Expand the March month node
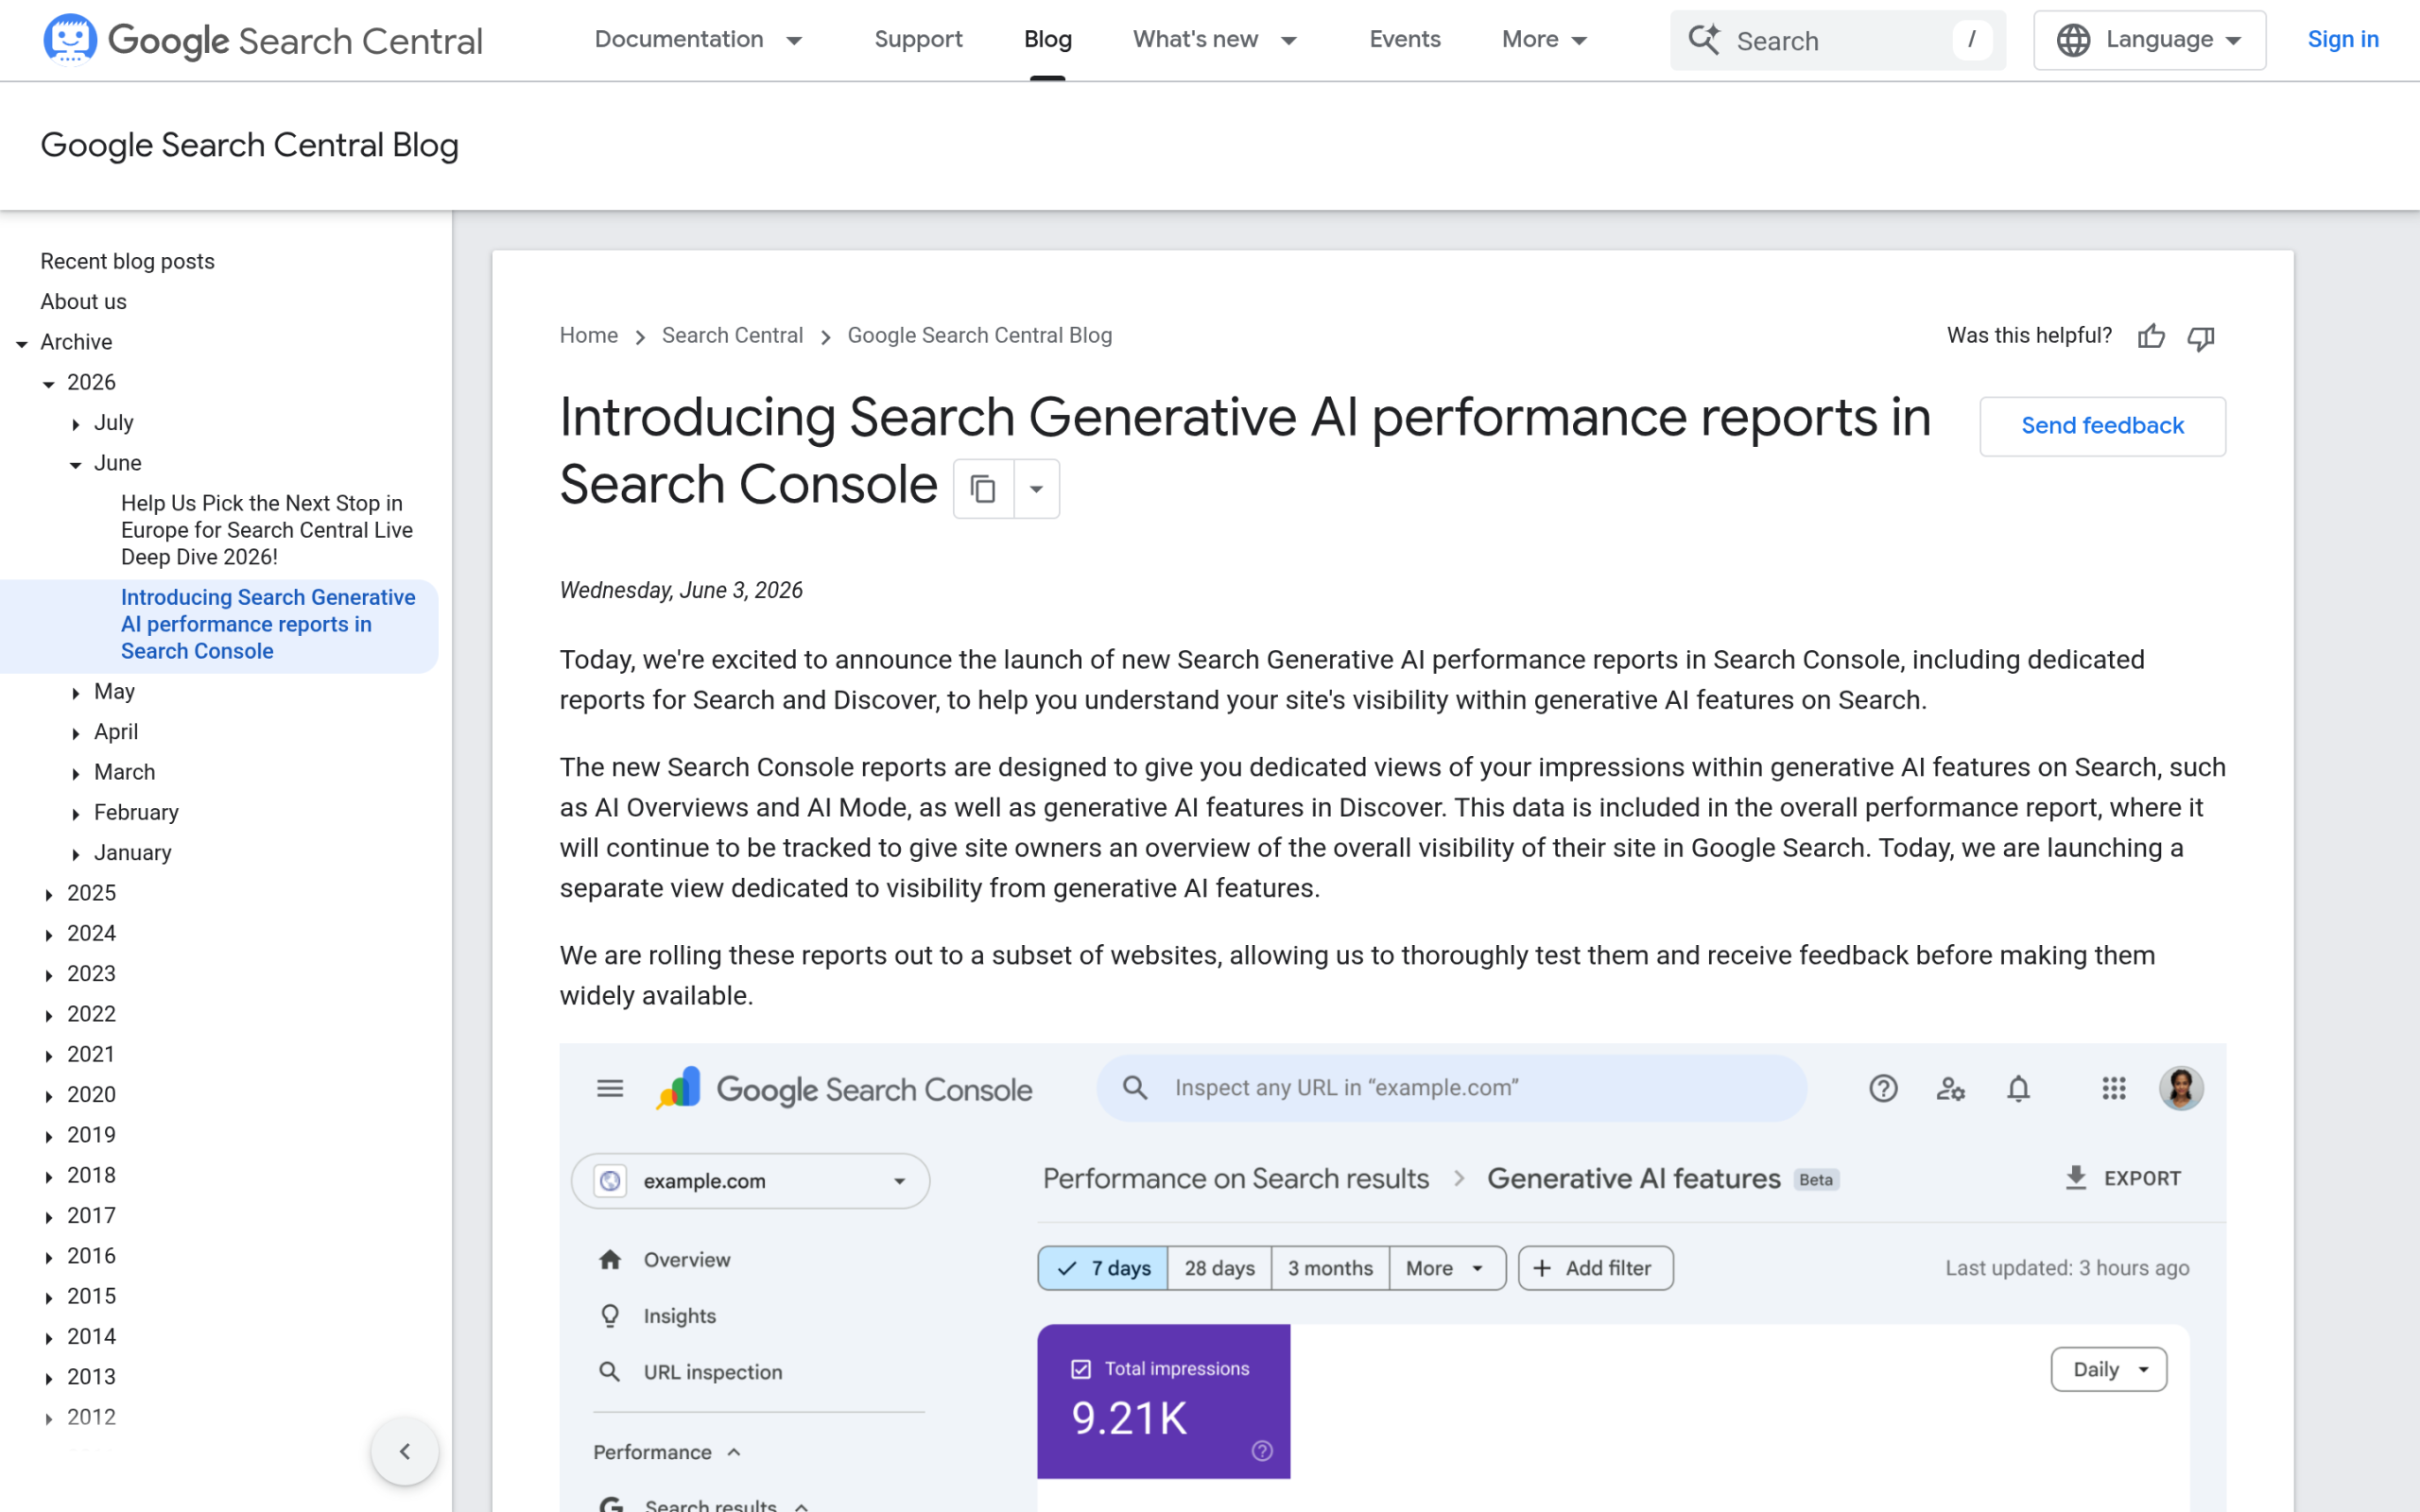The width and height of the screenshot is (2420, 1512). point(76,773)
